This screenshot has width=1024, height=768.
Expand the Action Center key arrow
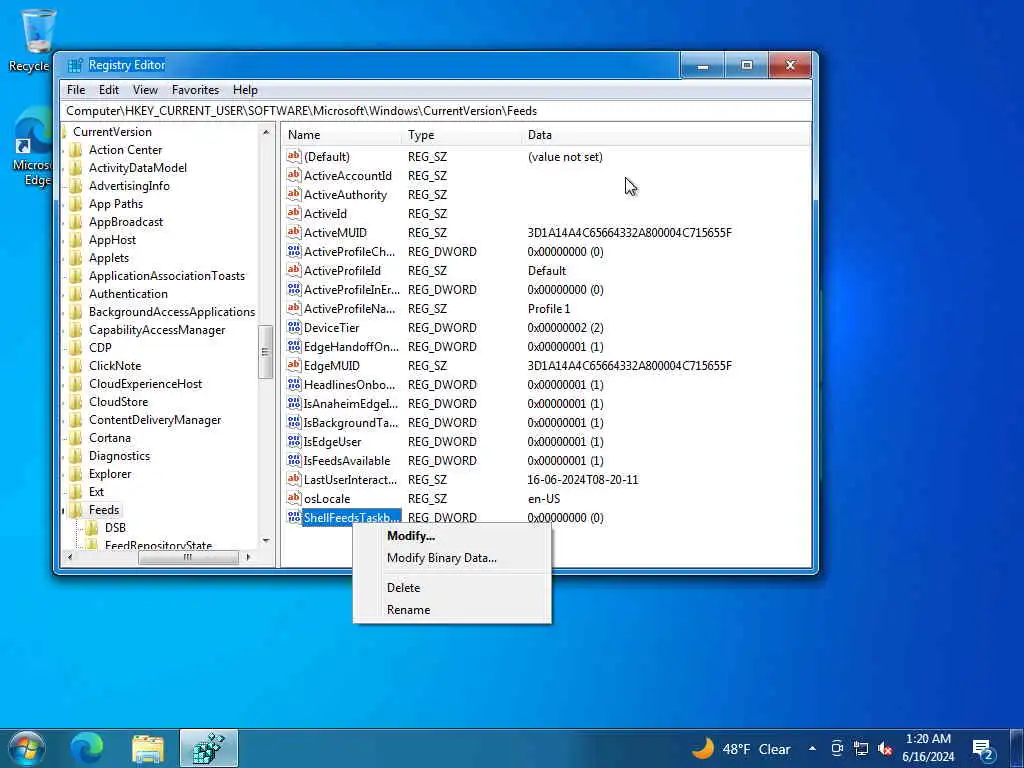64,150
